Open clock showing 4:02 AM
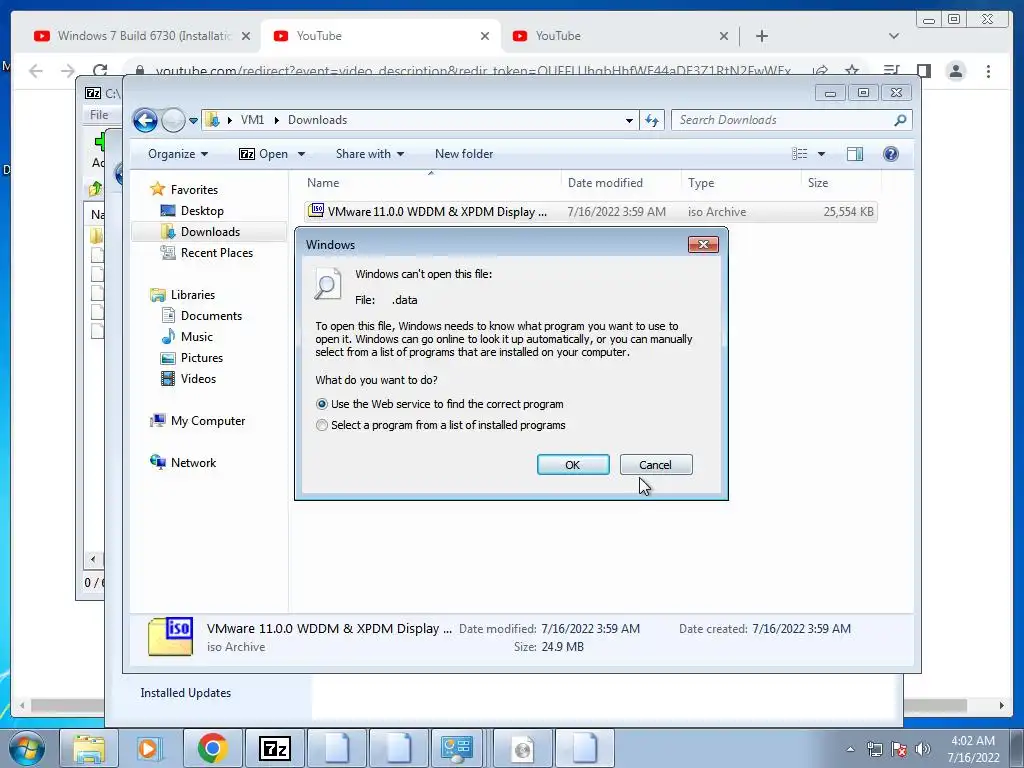Image resolution: width=1024 pixels, height=768 pixels. [x=973, y=749]
